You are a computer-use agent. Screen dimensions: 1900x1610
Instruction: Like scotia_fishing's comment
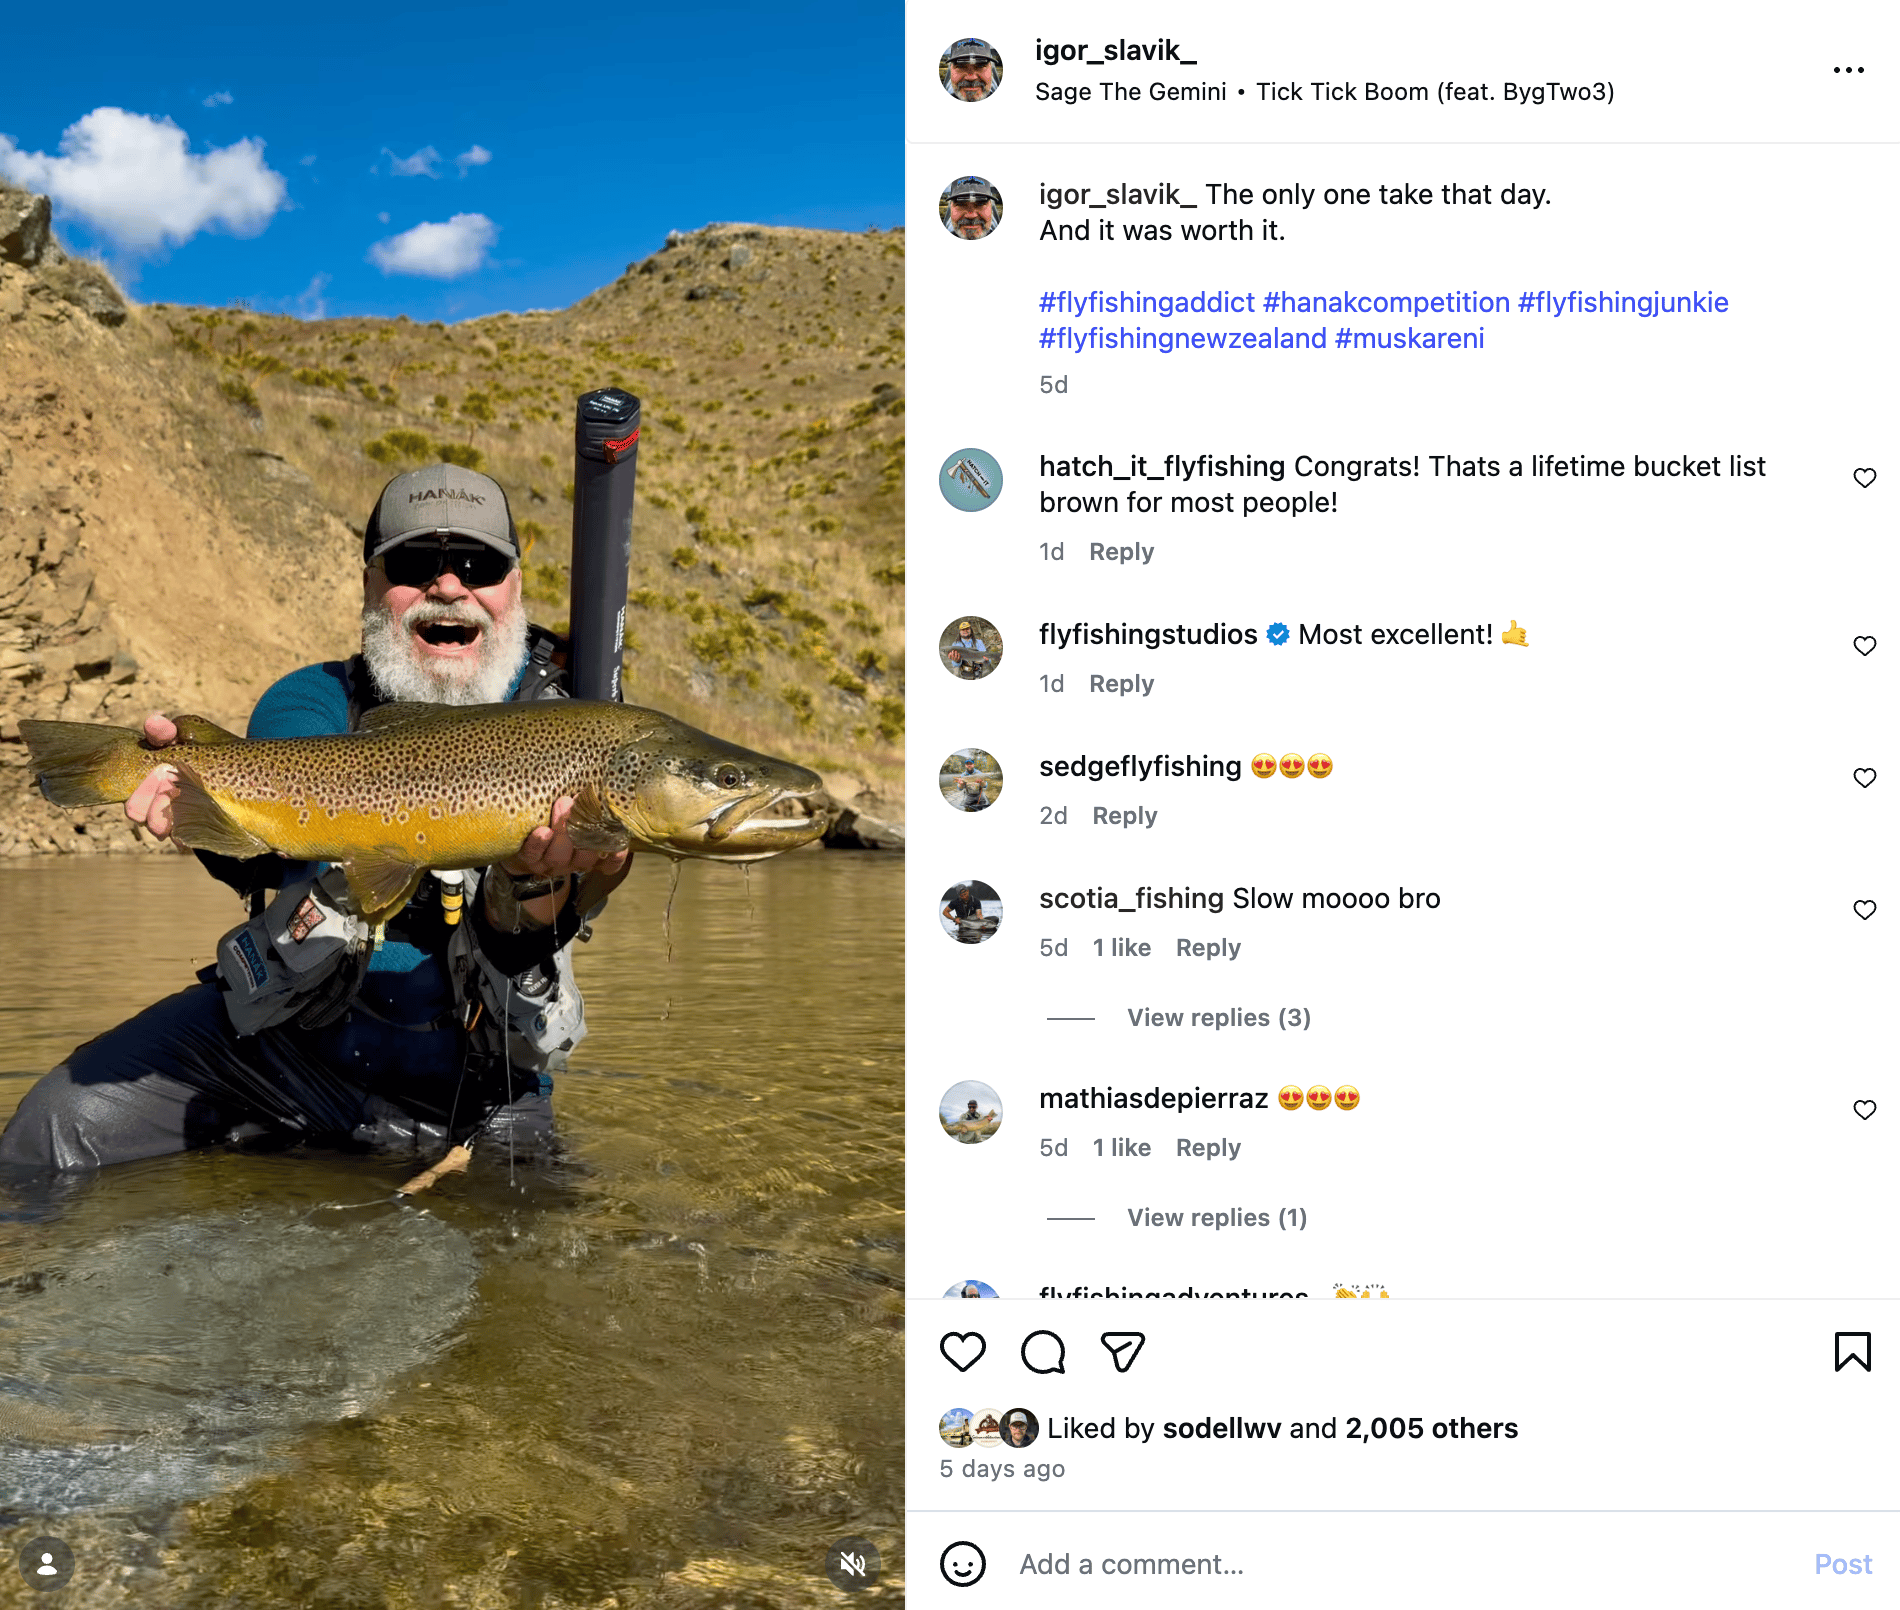coord(1864,910)
